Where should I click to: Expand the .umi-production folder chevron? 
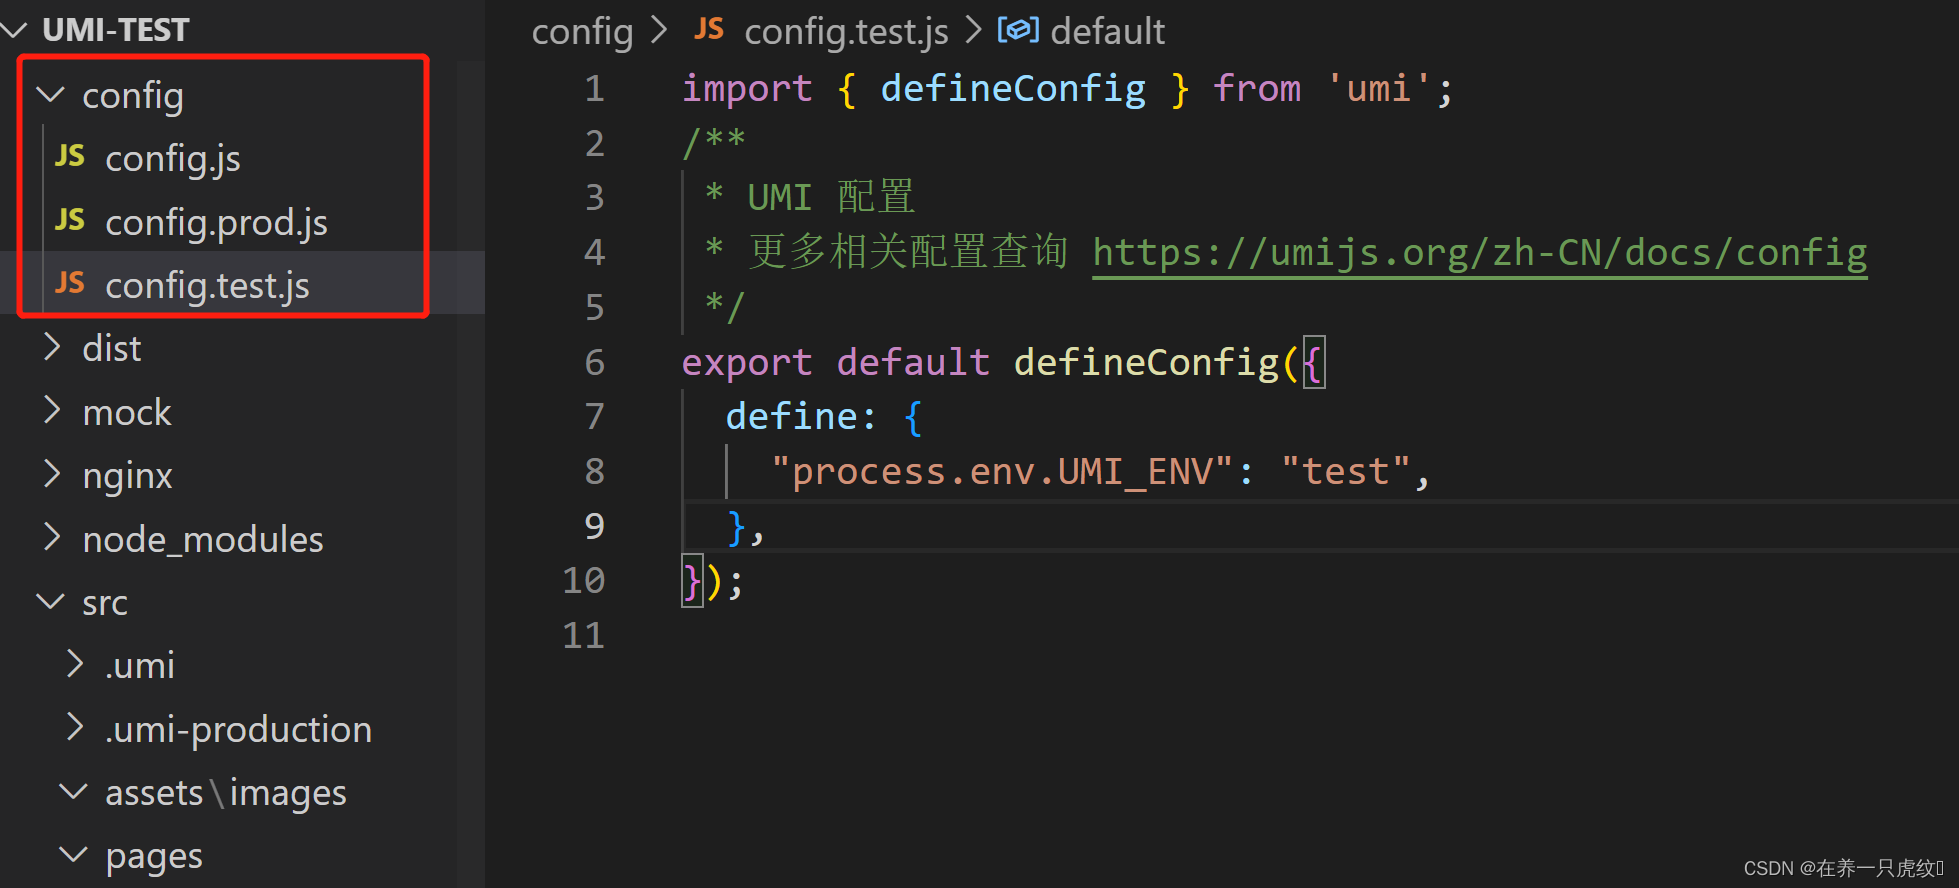74,727
